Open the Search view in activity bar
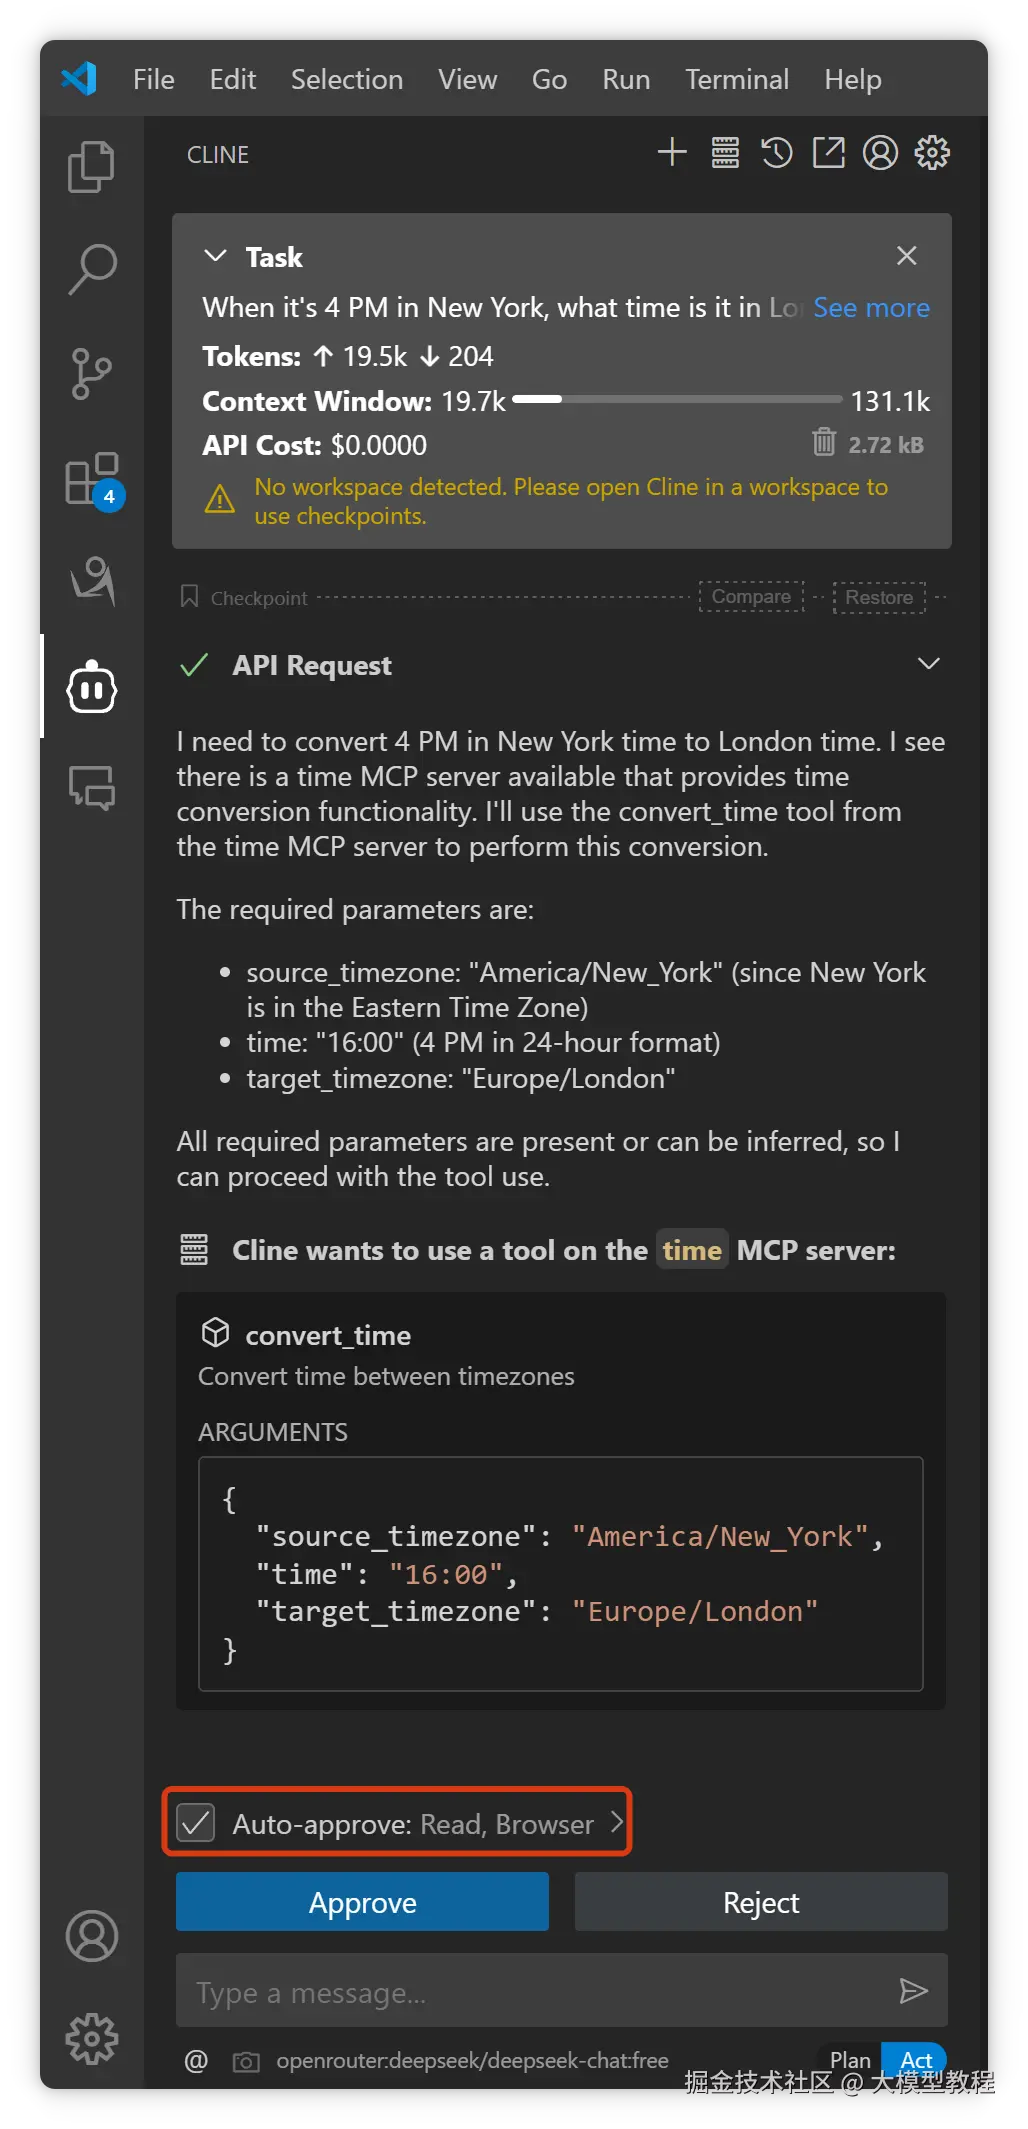The image size is (1028, 2129). coord(92,270)
